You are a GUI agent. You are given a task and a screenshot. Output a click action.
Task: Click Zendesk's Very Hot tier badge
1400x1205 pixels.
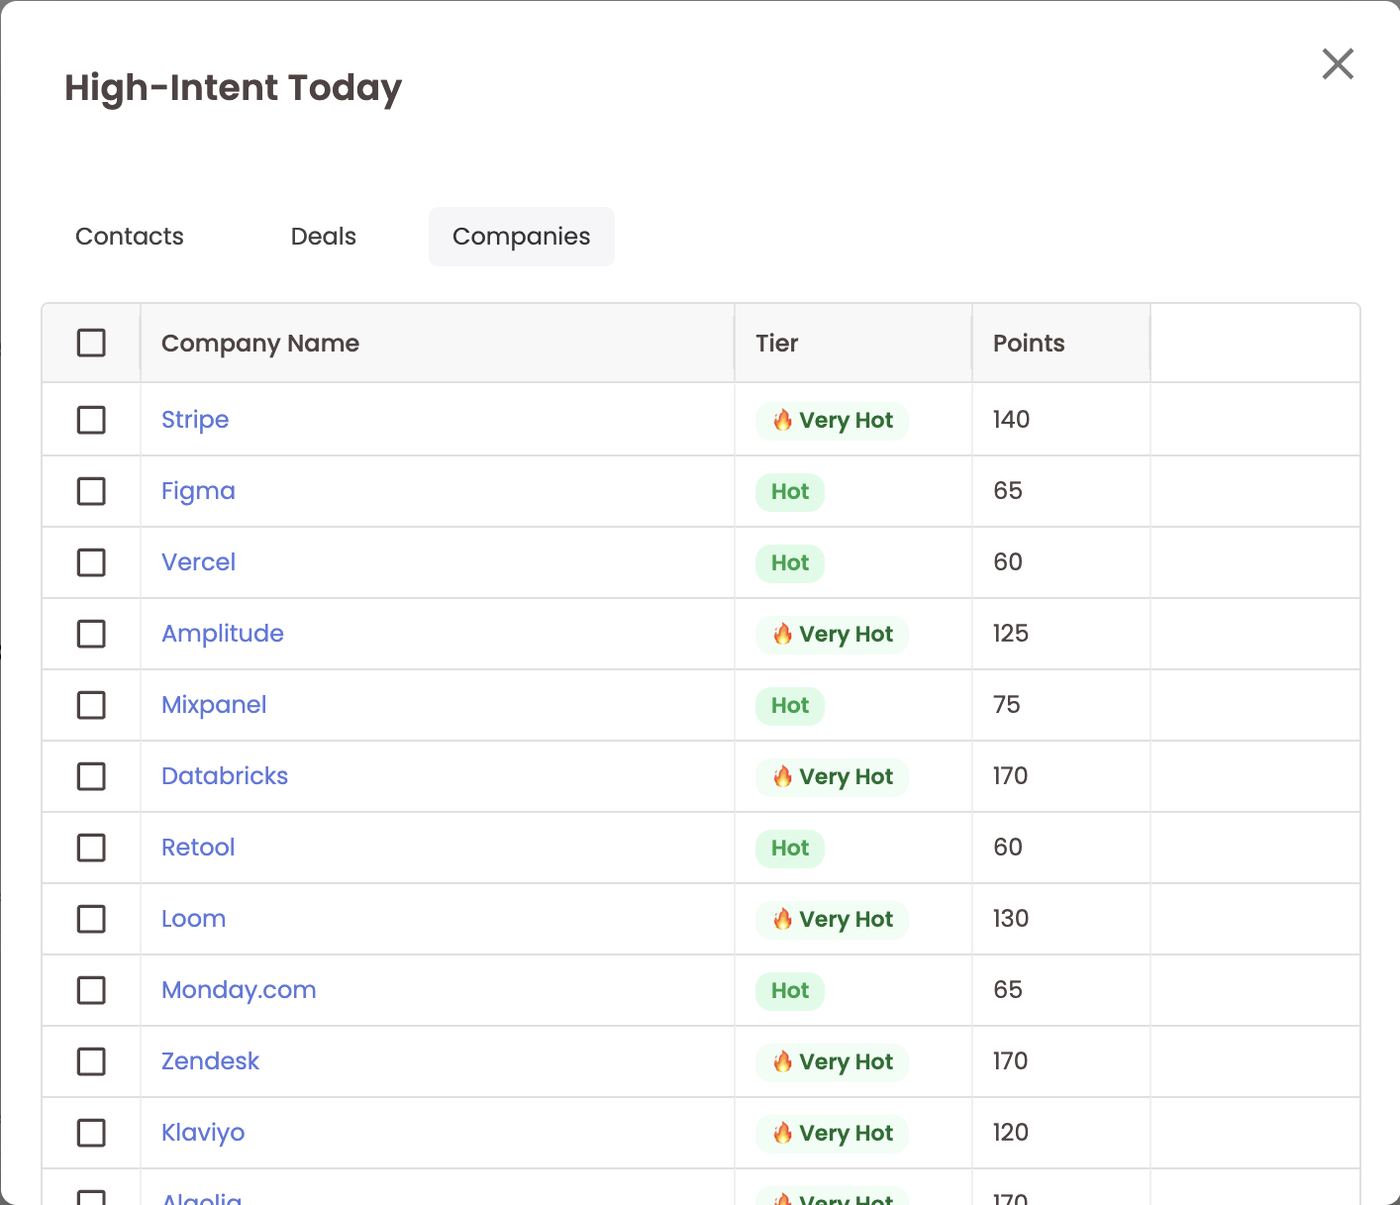click(832, 1062)
